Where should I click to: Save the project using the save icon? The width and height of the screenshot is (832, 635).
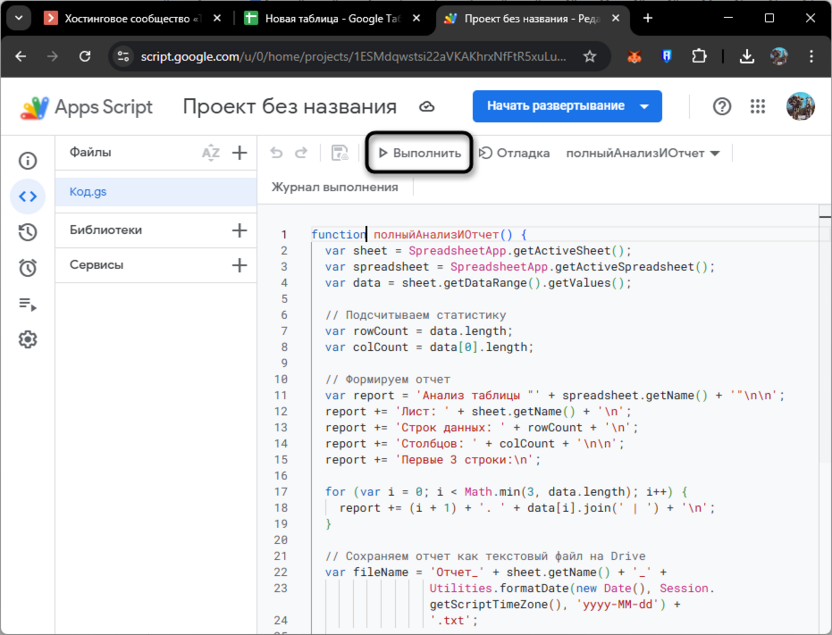[x=339, y=153]
